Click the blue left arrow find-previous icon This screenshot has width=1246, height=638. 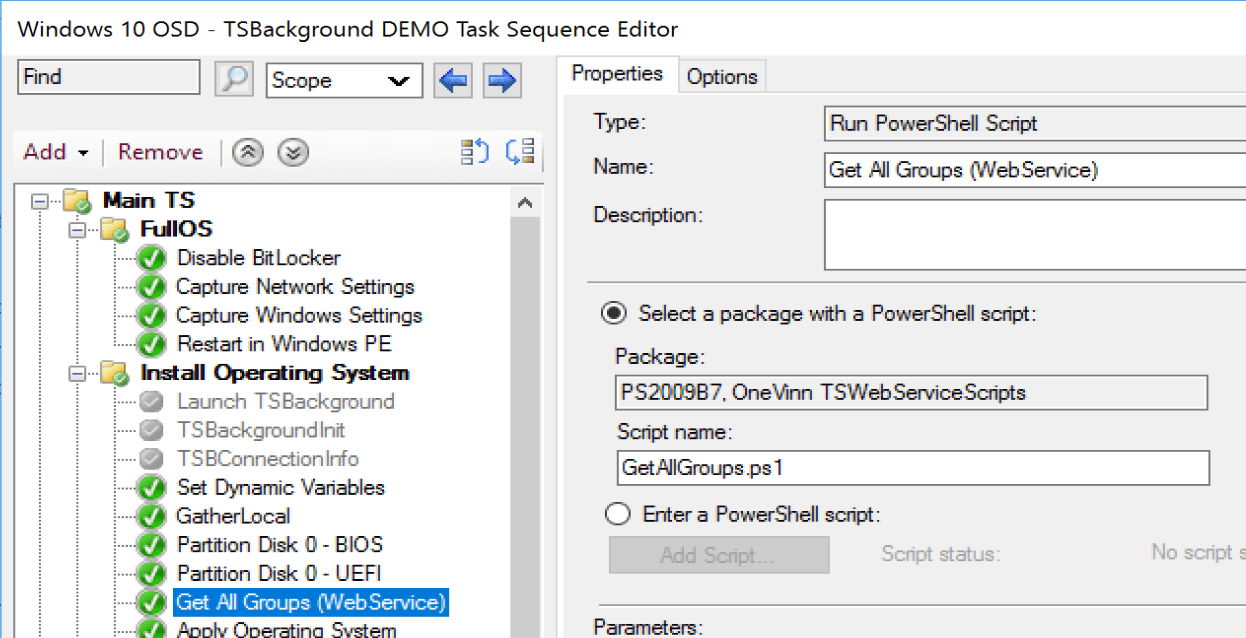(453, 80)
